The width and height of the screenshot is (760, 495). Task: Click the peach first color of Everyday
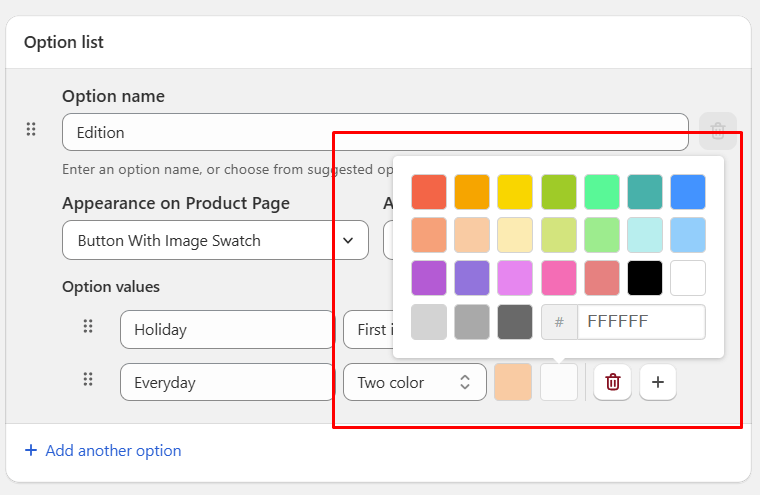pyautogui.click(x=513, y=382)
